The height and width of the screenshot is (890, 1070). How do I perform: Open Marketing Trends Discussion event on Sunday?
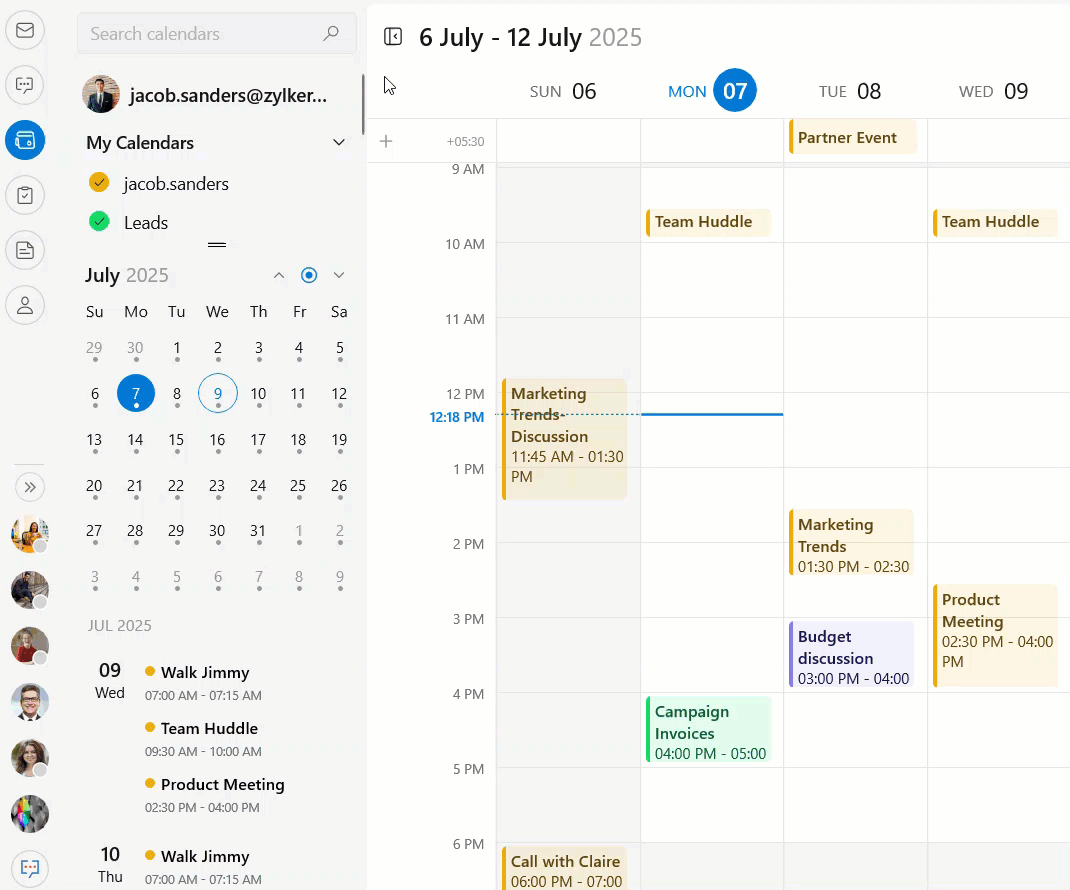[x=564, y=439]
